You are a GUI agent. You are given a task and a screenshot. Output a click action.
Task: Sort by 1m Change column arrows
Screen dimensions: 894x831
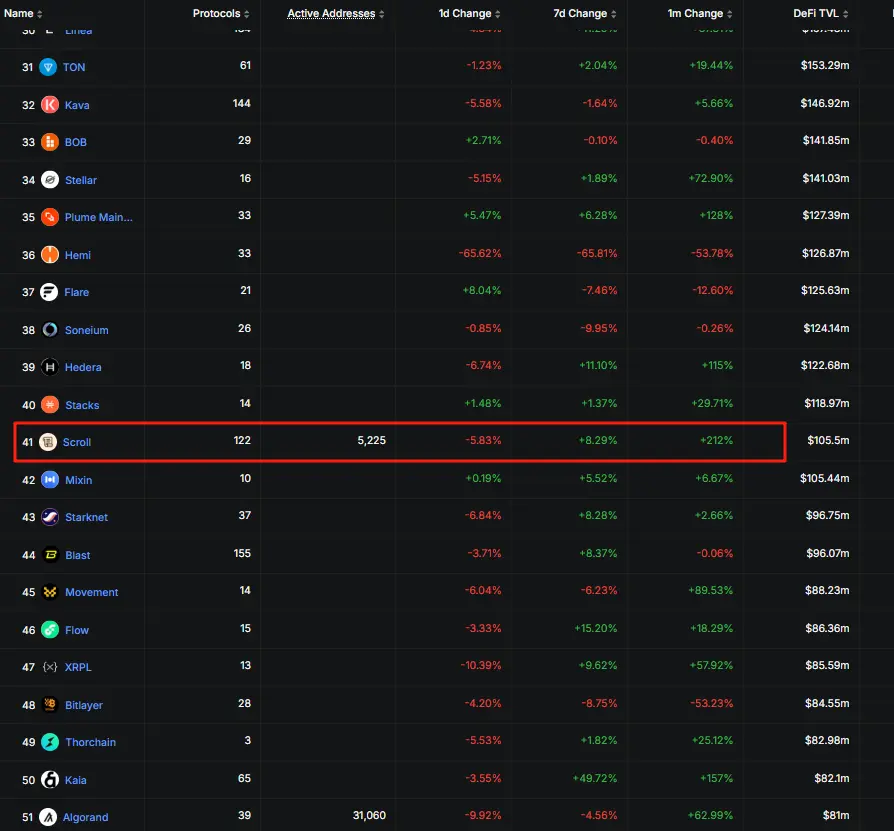pos(730,14)
